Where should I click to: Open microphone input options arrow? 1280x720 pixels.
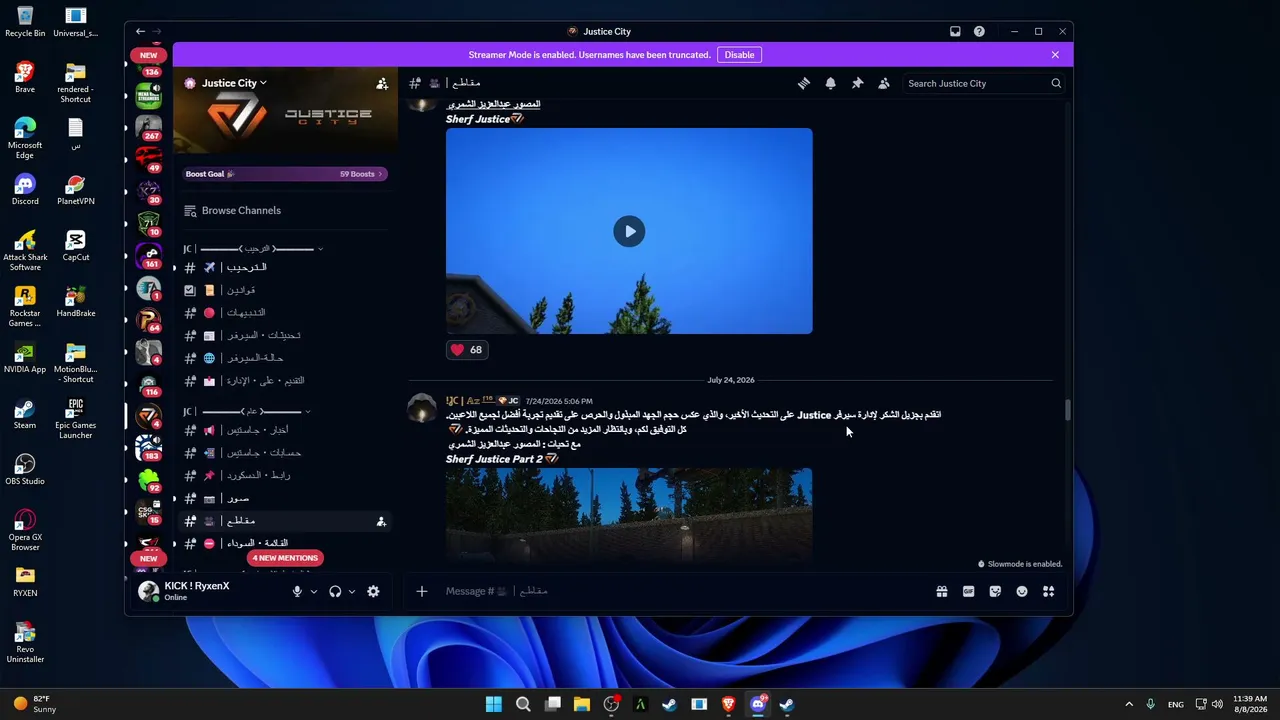pos(313,591)
